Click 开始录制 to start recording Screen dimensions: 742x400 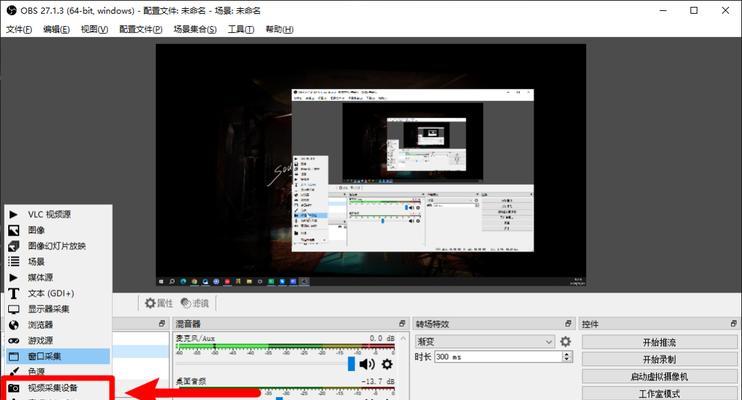(659, 359)
